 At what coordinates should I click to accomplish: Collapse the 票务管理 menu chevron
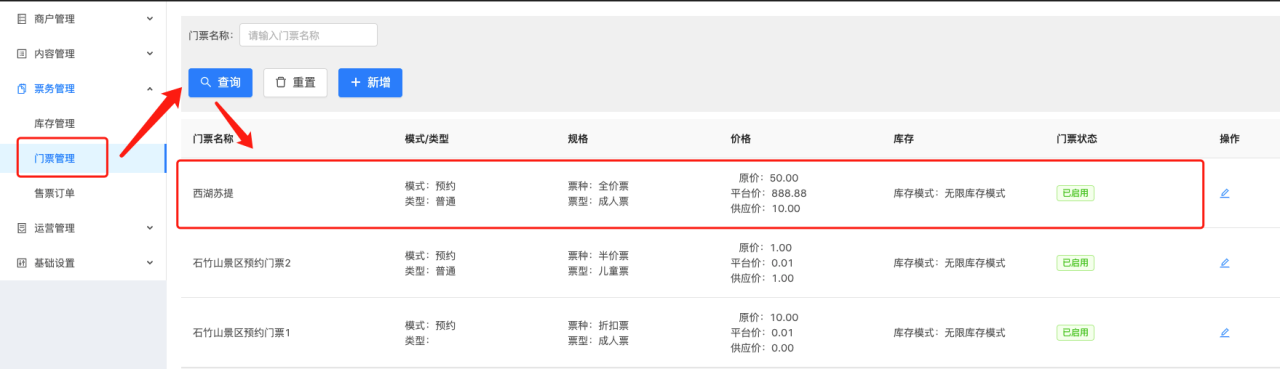pyautogui.click(x=150, y=88)
